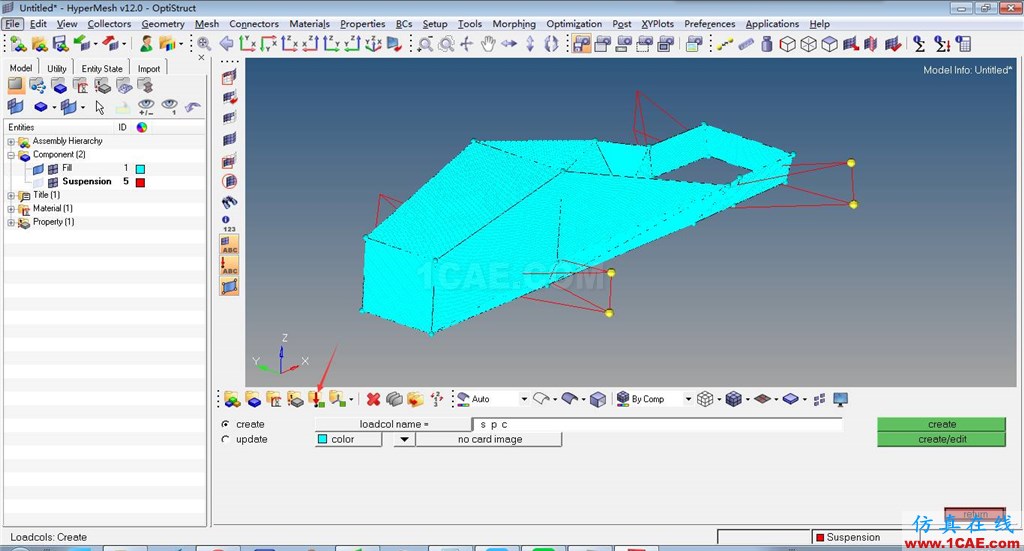Viewport: 1024px width, 551px height.
Task: Open the Auto geometry color dropdown
Action: pos(524,399)
